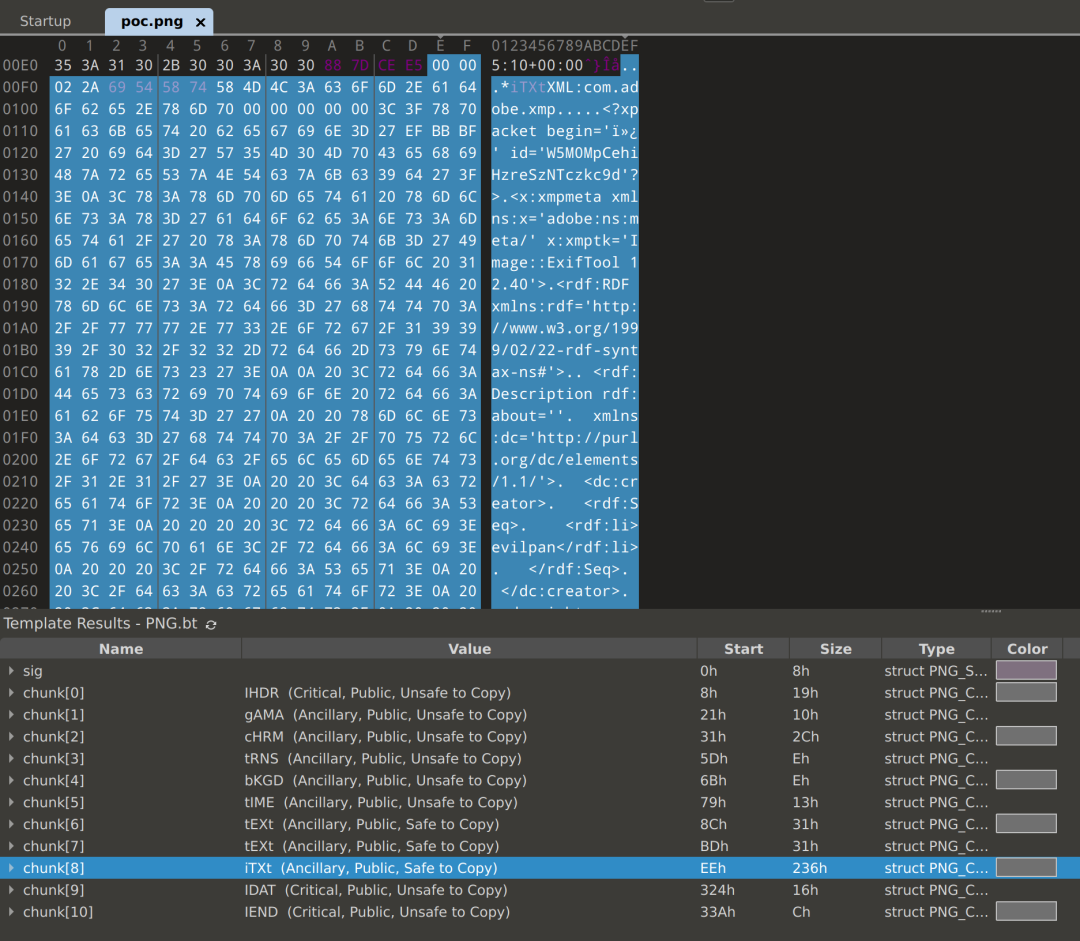The image size is (1080, 941).
Task: Expand chunk[8] iTXt row
Action: point(11,868)
